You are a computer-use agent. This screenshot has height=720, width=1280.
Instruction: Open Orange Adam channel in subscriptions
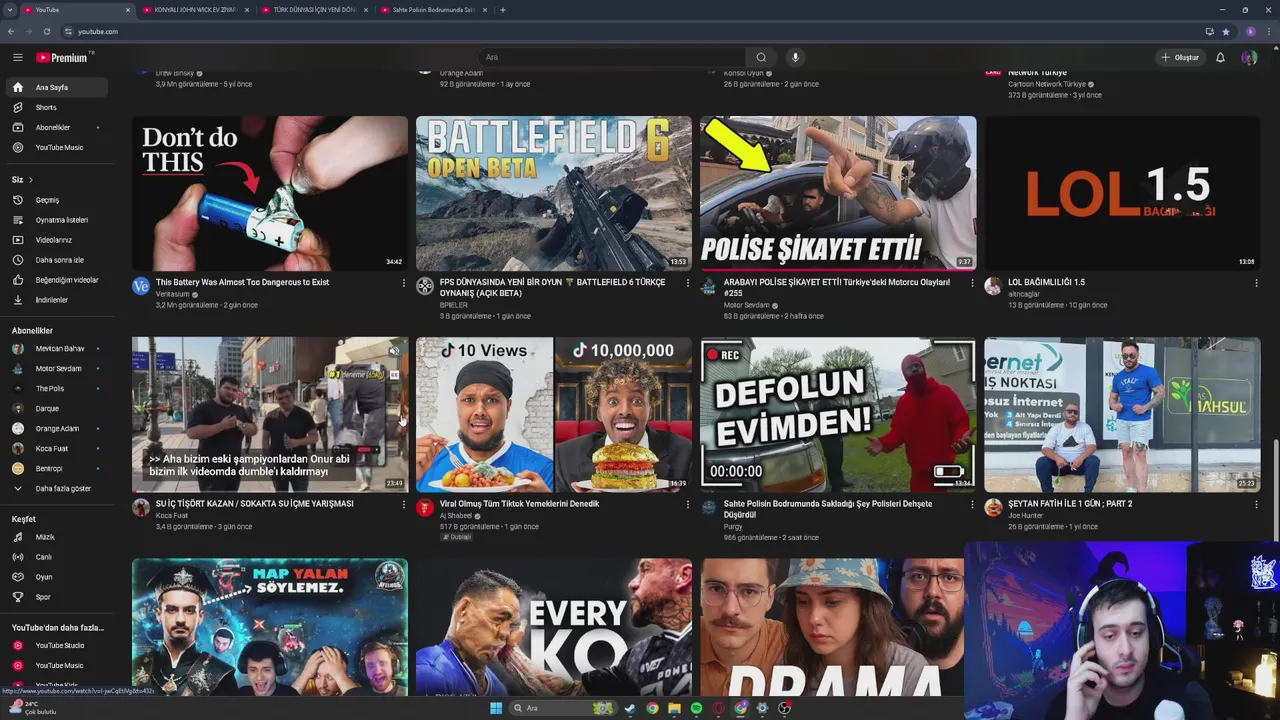55,428
